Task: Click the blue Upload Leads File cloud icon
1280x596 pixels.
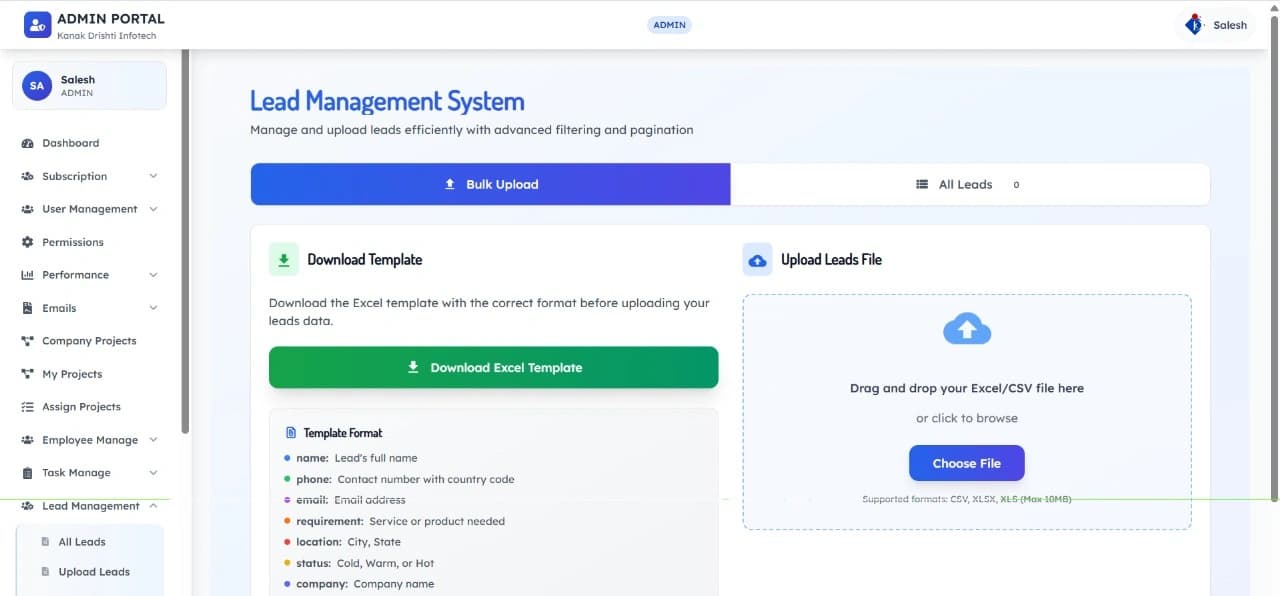Action: 758,260
